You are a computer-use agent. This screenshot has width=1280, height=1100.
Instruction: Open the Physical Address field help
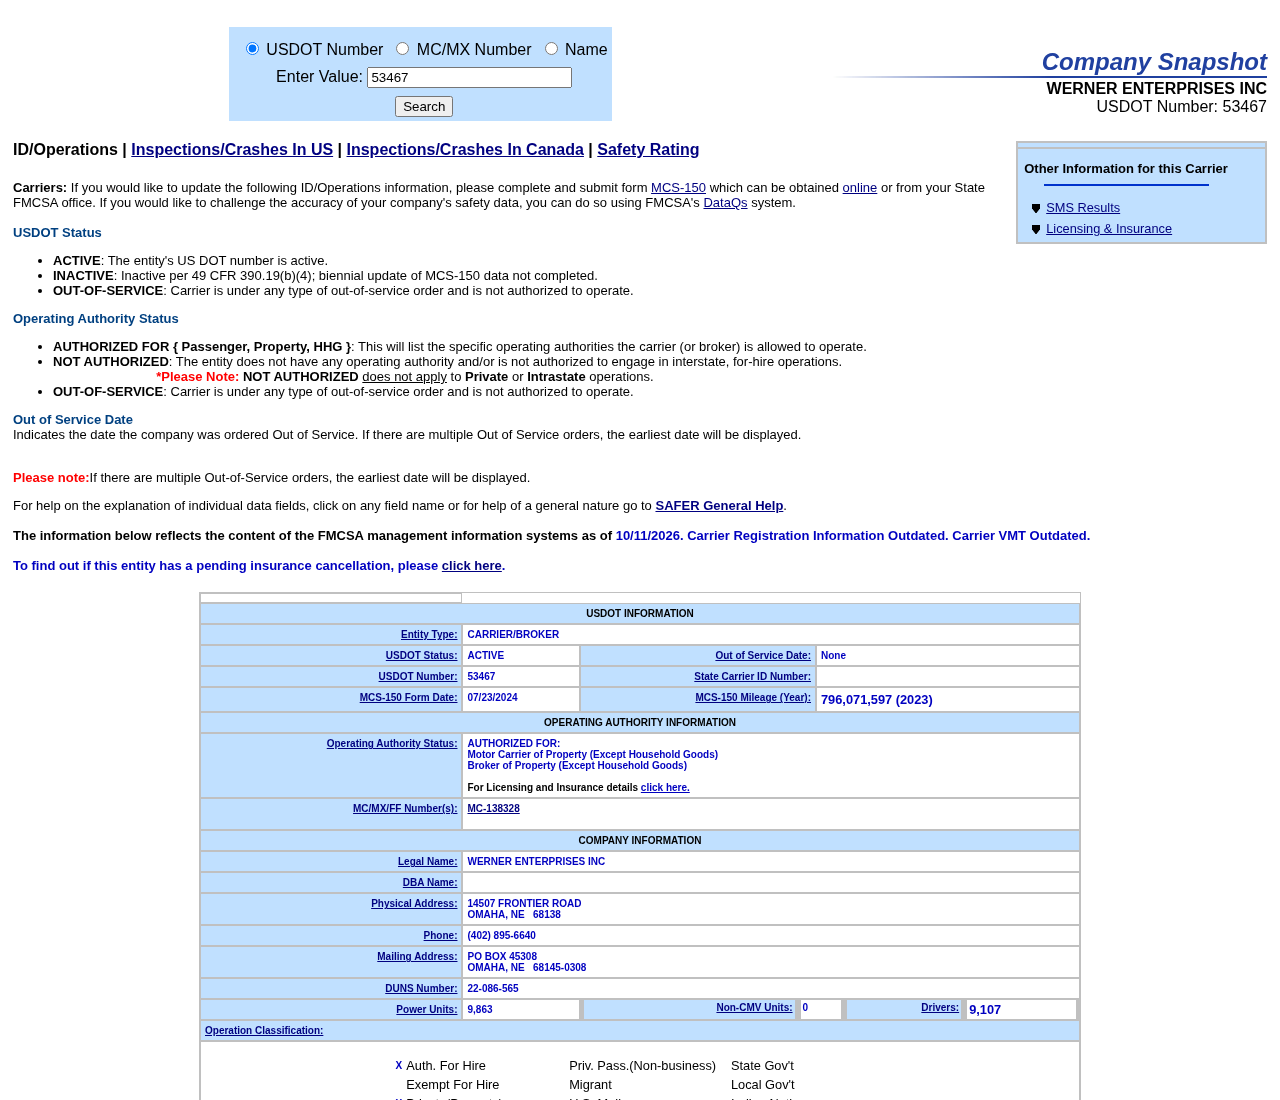[x=414, y=904]
